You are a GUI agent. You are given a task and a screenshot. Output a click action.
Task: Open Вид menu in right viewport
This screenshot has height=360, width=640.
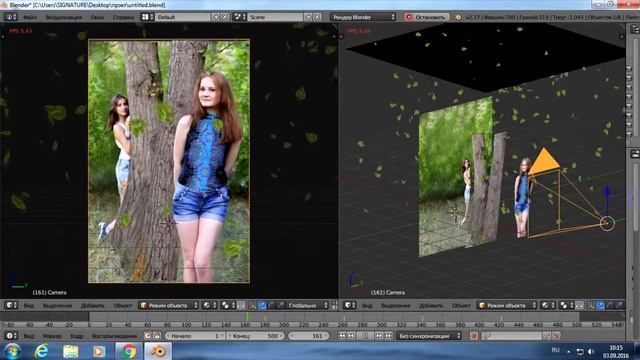367,305
